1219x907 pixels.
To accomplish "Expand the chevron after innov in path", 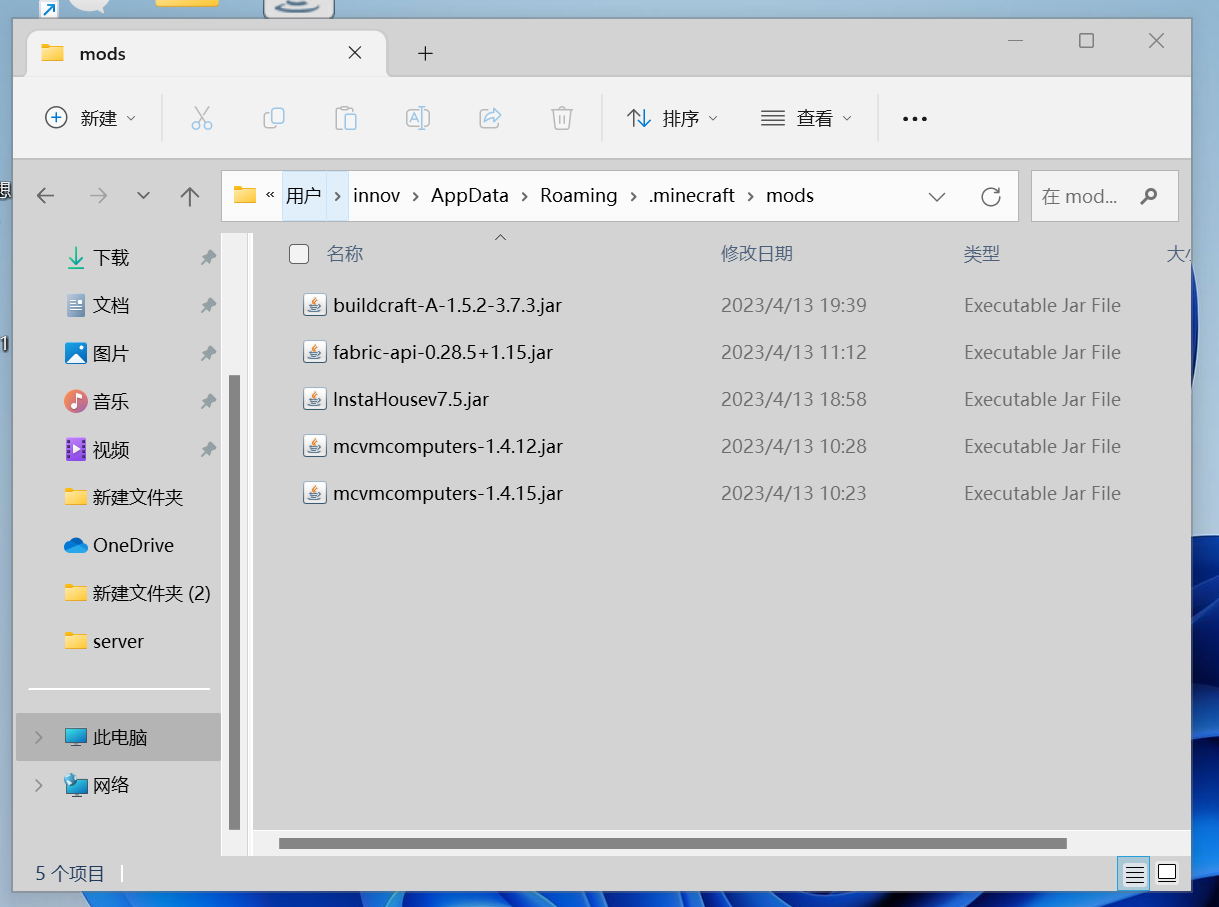I will (x=416, y=196).
